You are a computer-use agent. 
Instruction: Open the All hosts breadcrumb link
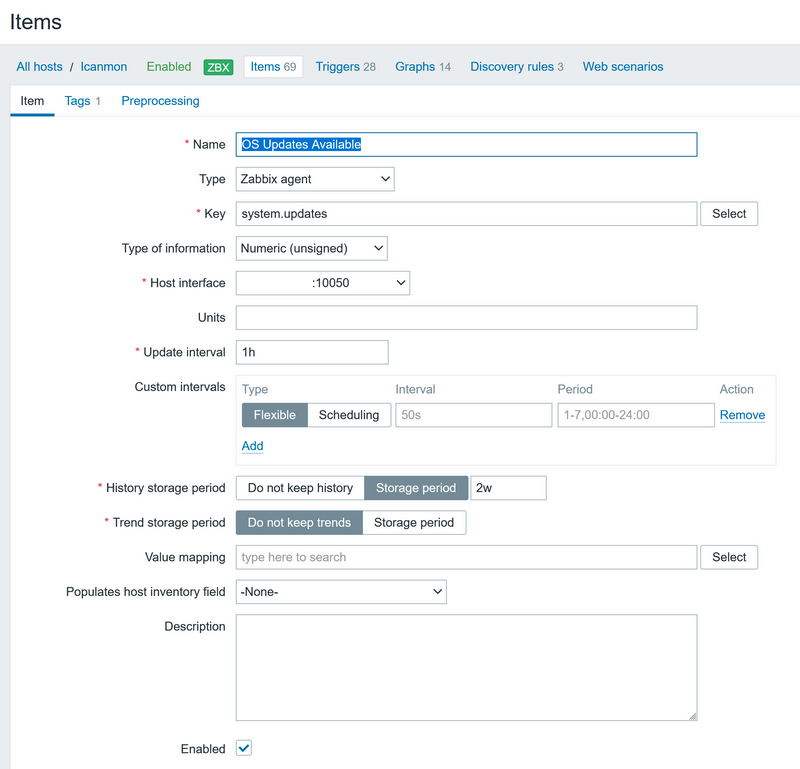click(39, 67)
